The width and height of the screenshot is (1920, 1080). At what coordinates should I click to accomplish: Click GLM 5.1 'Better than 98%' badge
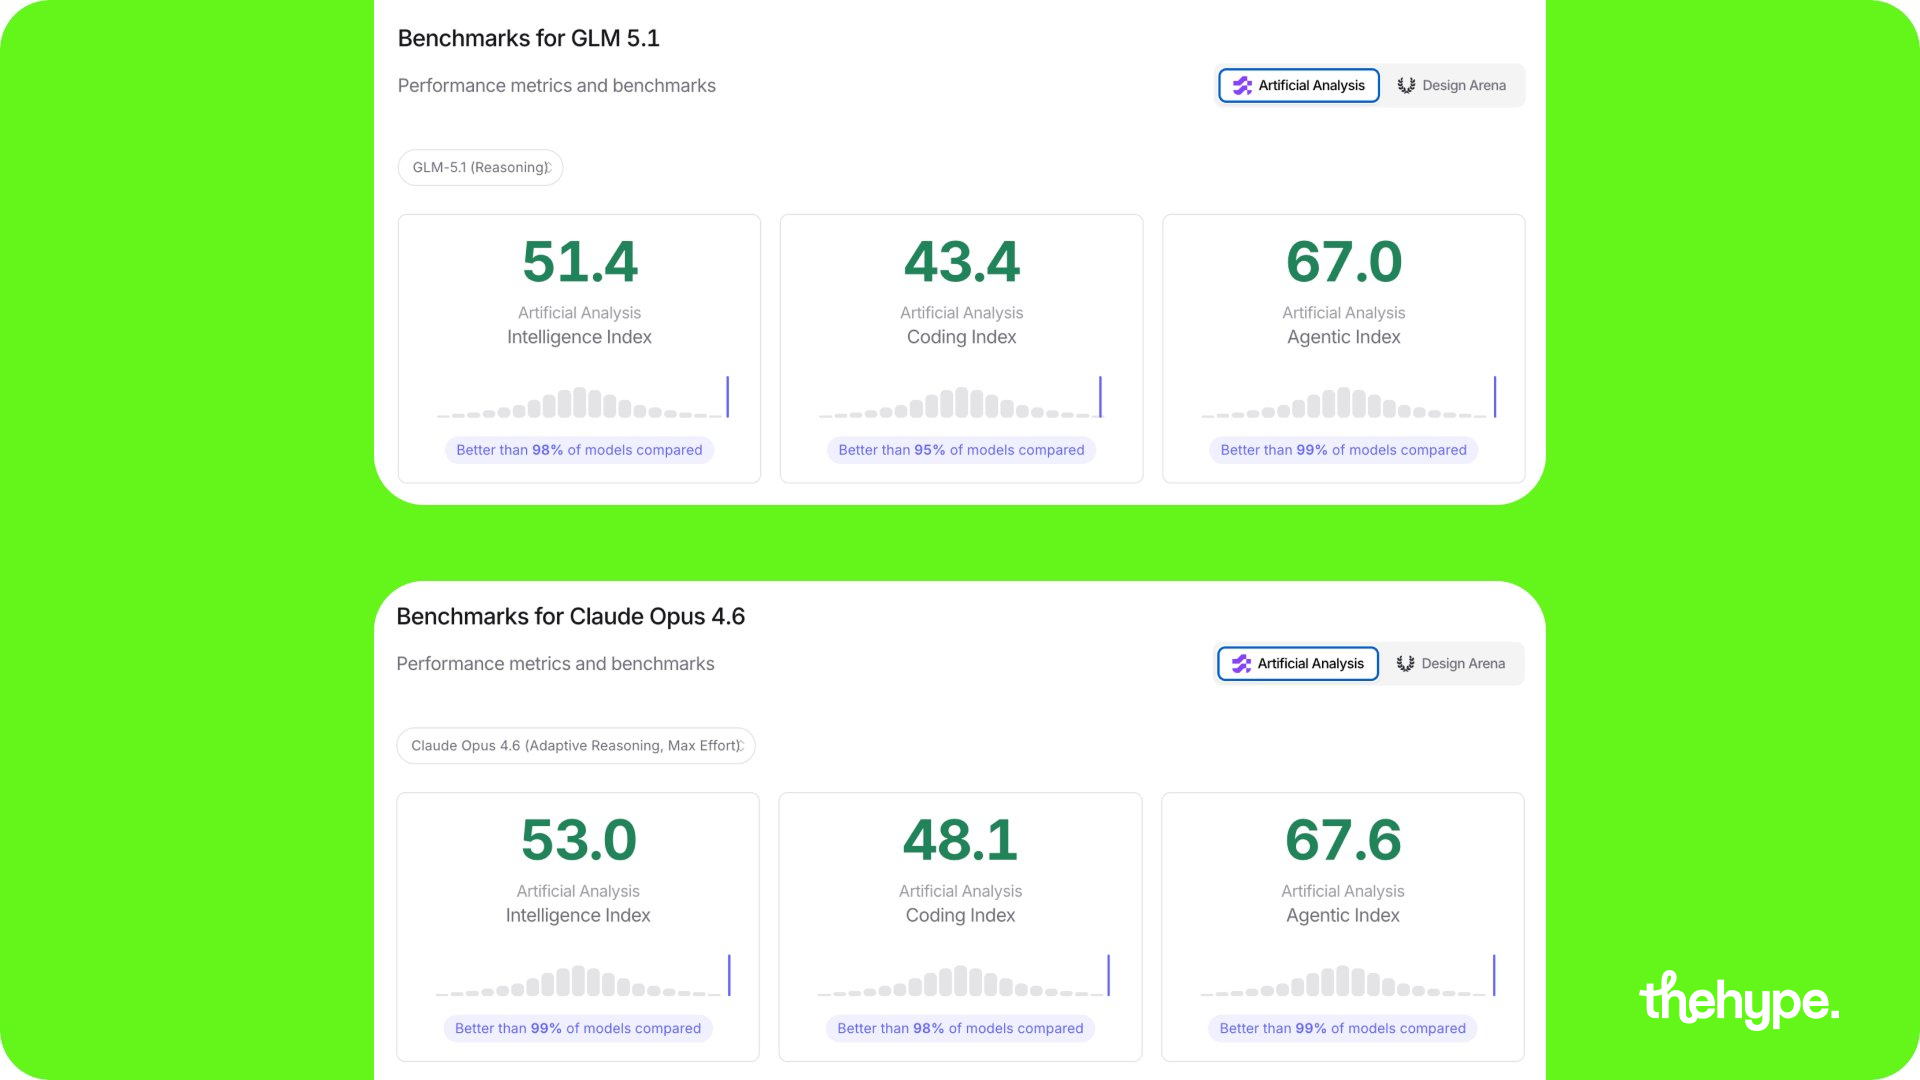[x=579, y=450]
